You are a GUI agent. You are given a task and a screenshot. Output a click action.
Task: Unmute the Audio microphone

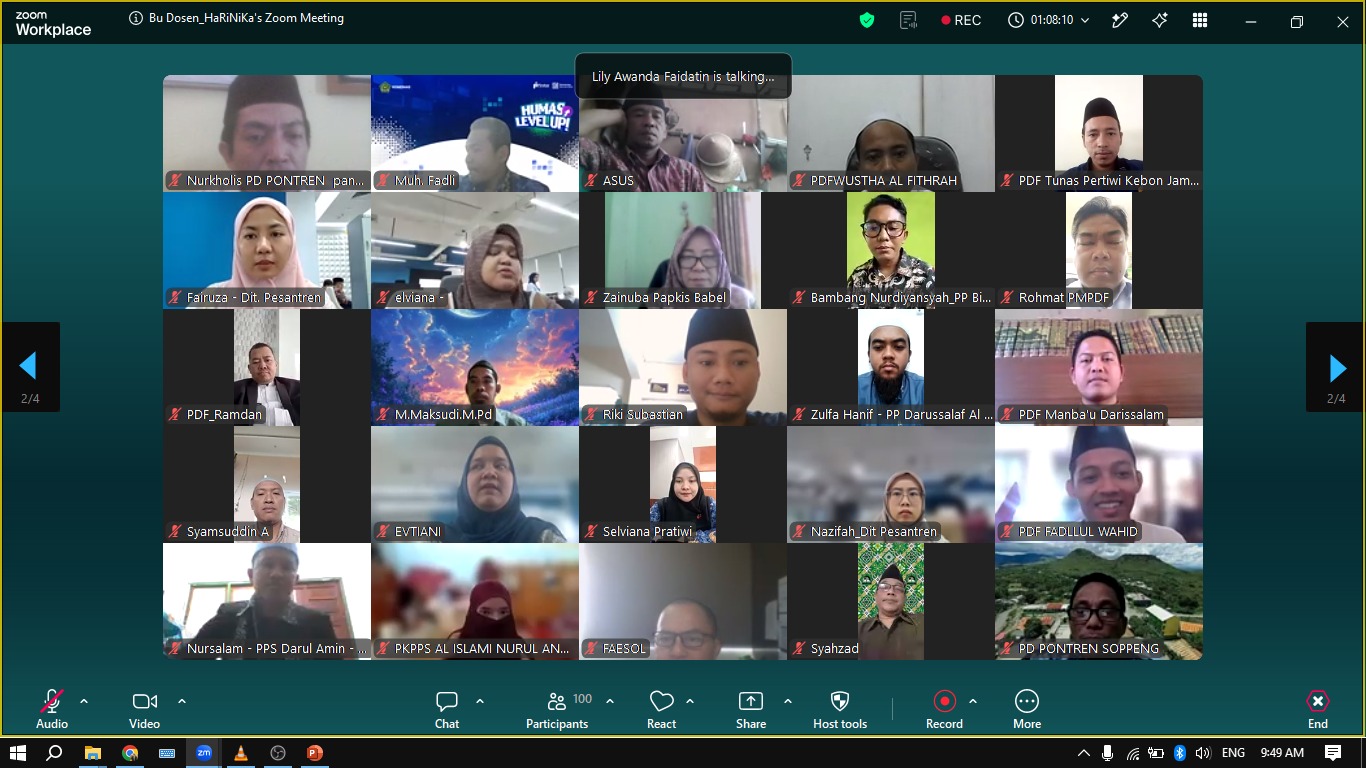(52, 709)
